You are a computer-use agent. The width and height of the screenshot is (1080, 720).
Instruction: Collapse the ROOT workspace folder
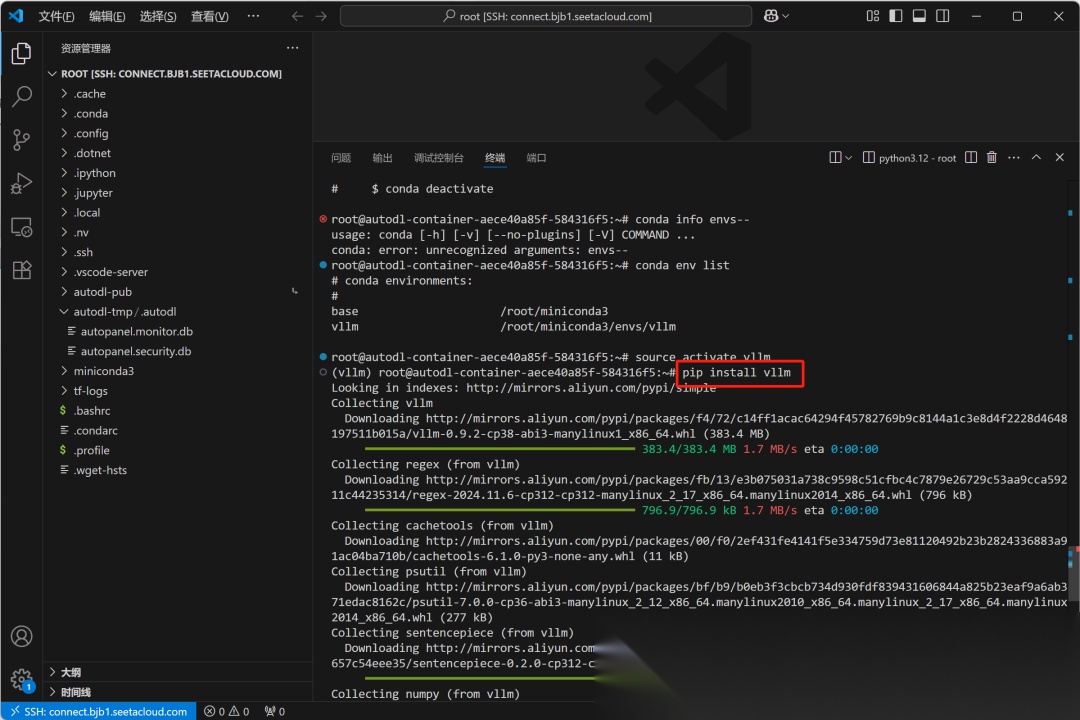(177, 74)
